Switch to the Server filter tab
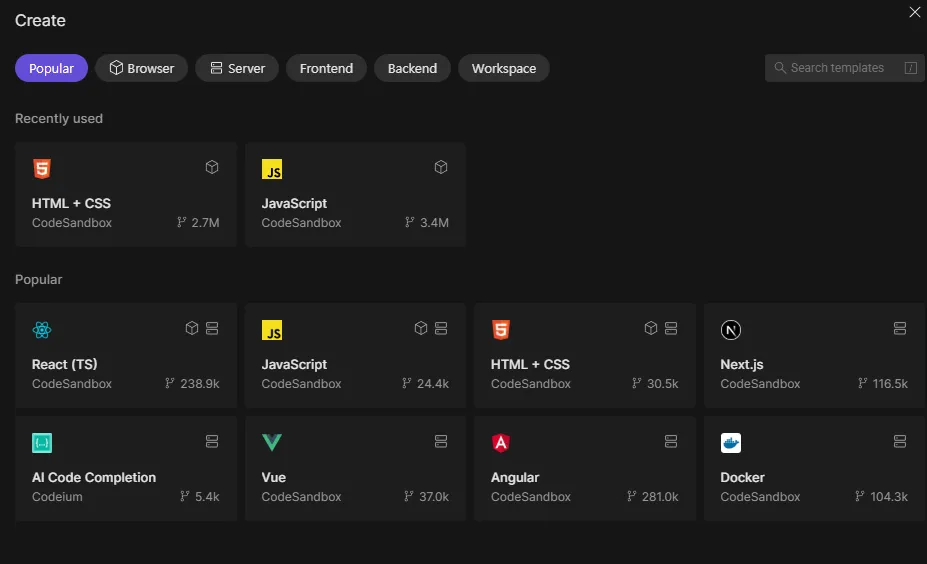This screenshot has height=564, width=927. click(237, 68)
